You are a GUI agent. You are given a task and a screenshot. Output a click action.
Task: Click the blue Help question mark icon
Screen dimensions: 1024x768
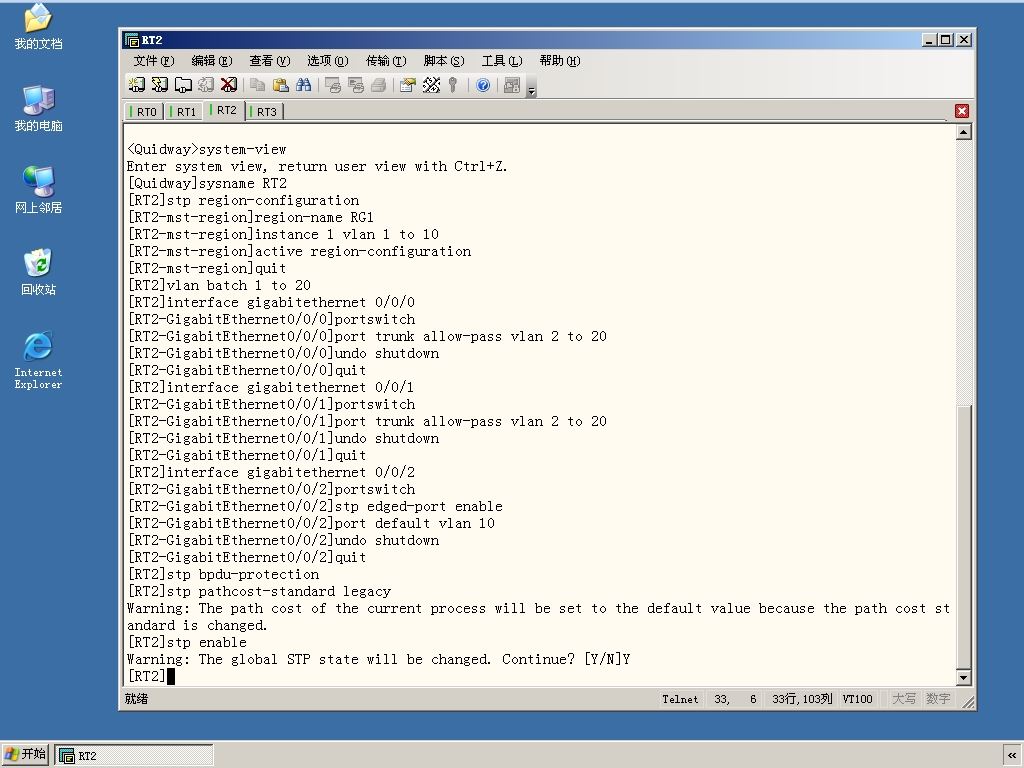(x=483, y=85)
